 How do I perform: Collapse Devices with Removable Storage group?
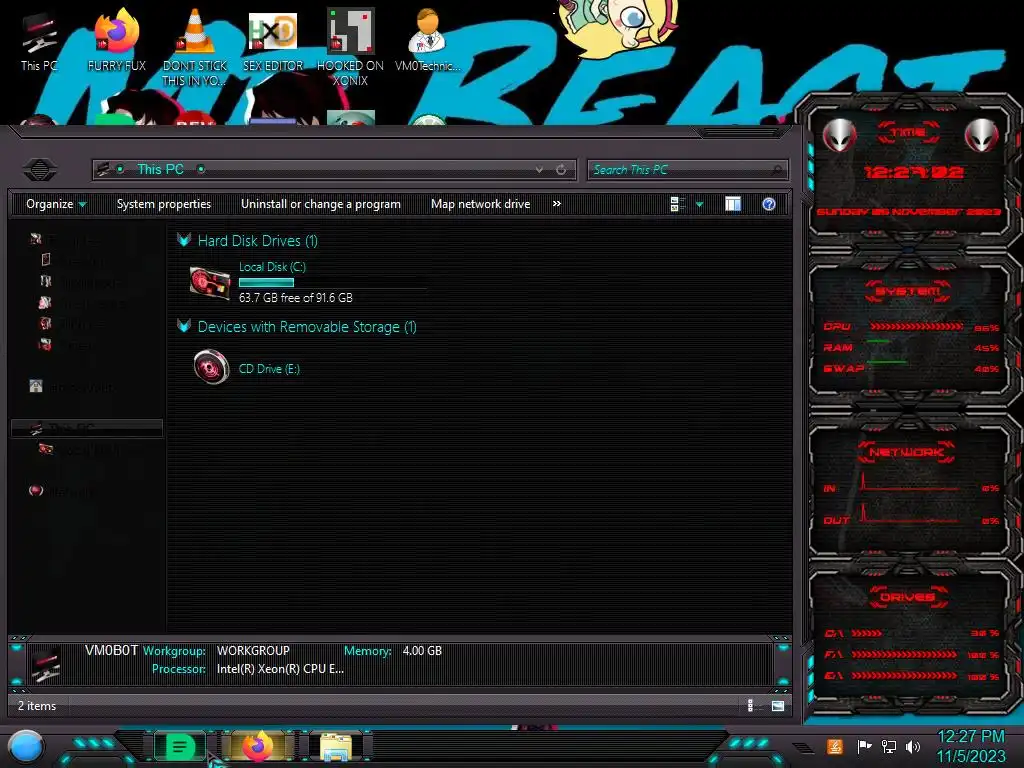point(184,326)
